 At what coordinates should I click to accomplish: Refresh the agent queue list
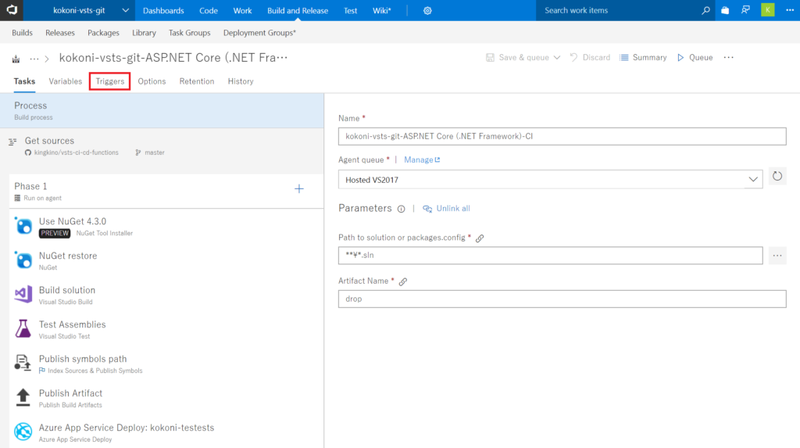pos(777,177)
